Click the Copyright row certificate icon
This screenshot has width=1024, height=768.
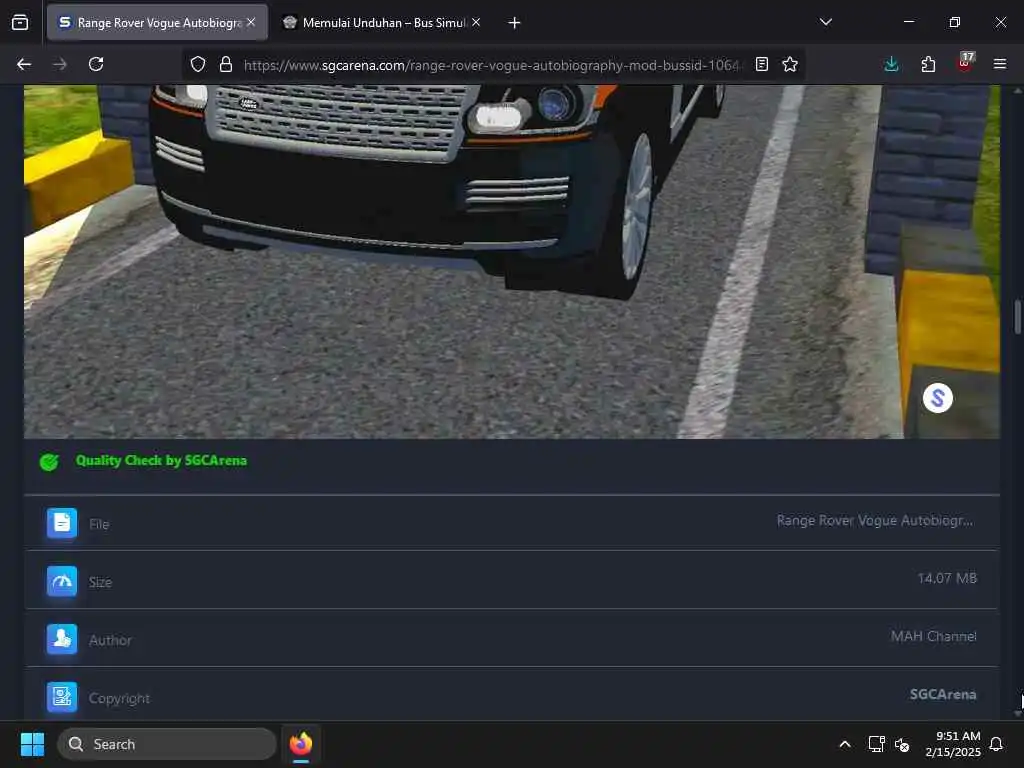(62, 697)
